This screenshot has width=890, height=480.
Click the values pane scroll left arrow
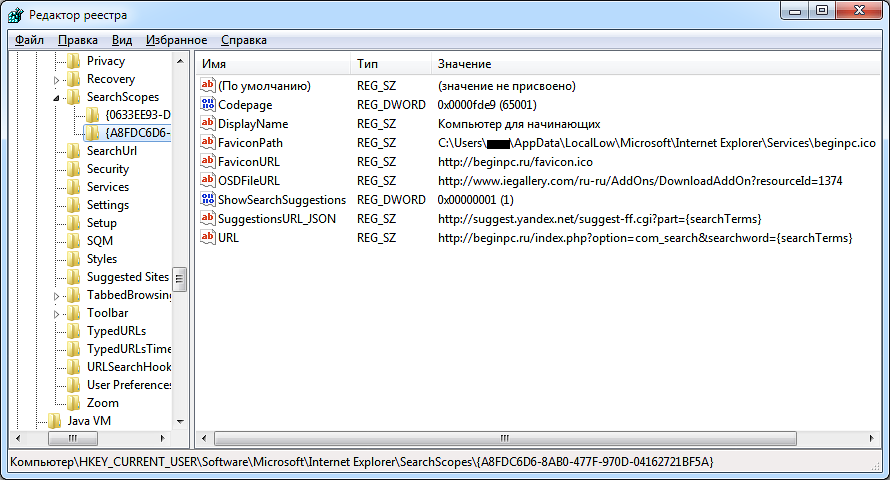coord(204,438)
